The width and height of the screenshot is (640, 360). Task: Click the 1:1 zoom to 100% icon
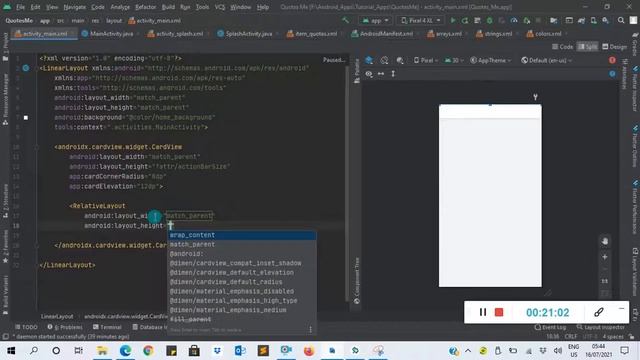(x=604, y=281)
